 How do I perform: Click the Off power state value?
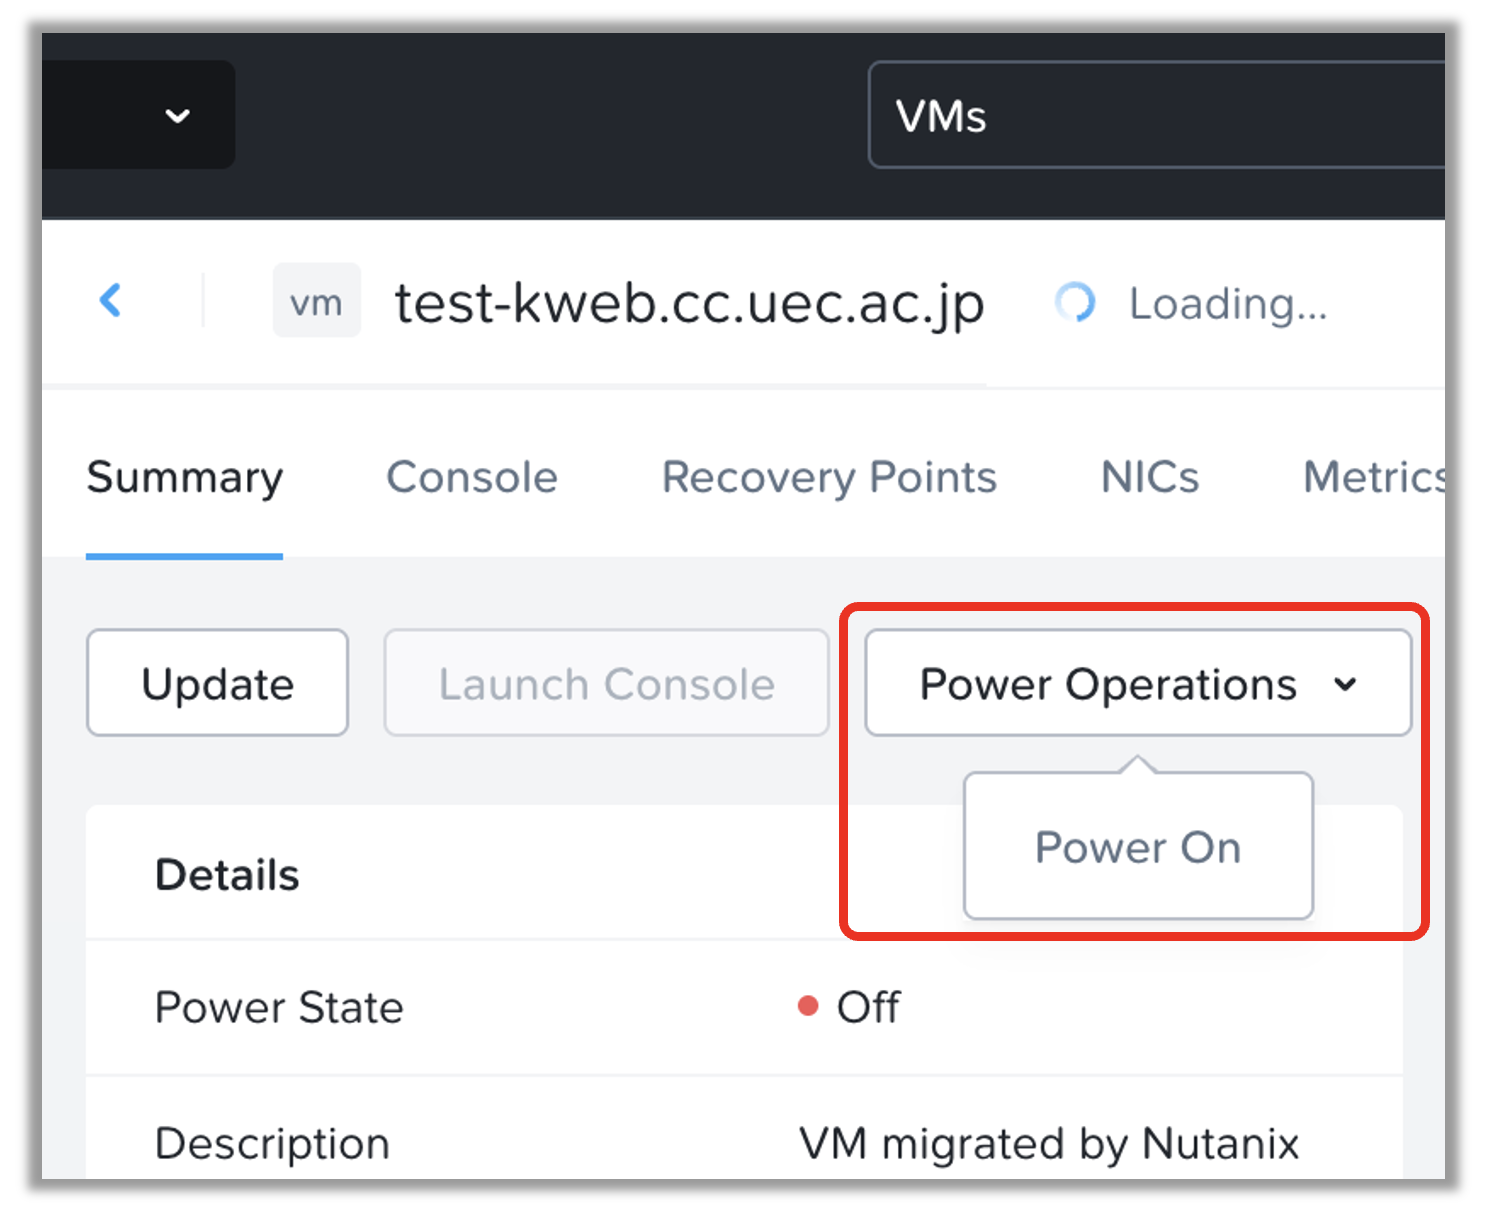pos(868,1007)
